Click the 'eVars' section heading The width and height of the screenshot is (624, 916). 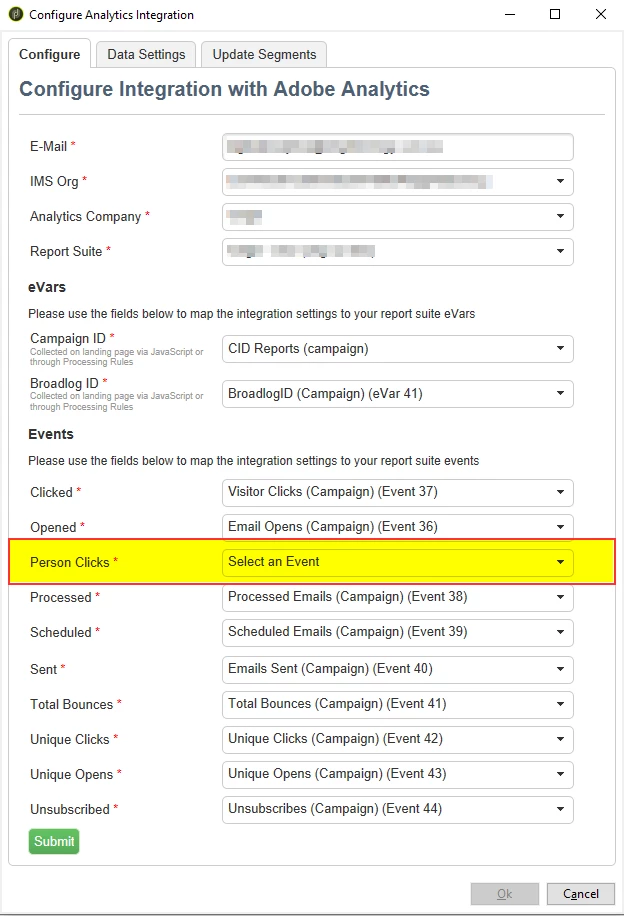click(x=47, y=287)
